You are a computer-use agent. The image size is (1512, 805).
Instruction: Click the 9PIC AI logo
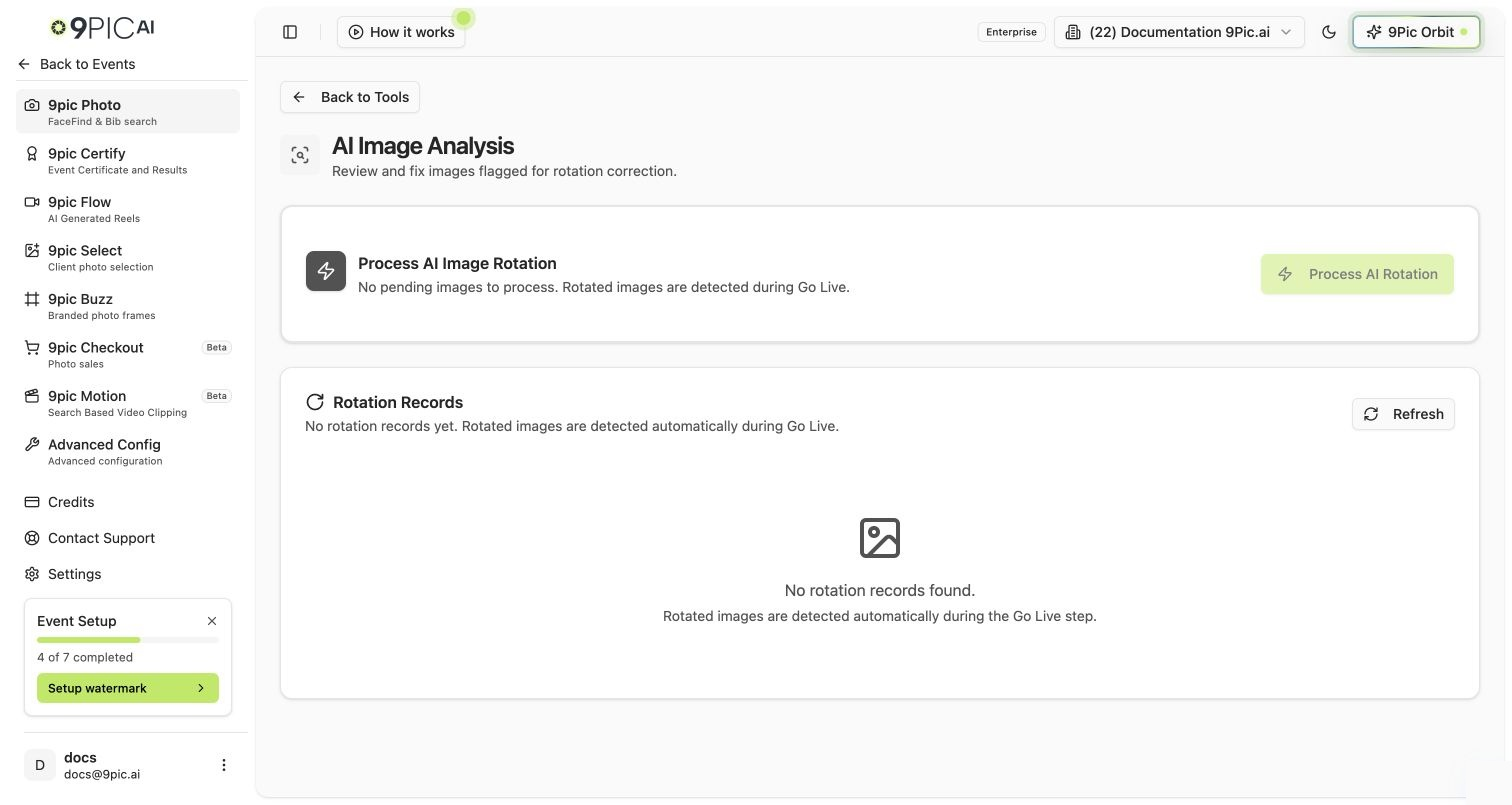102,28
